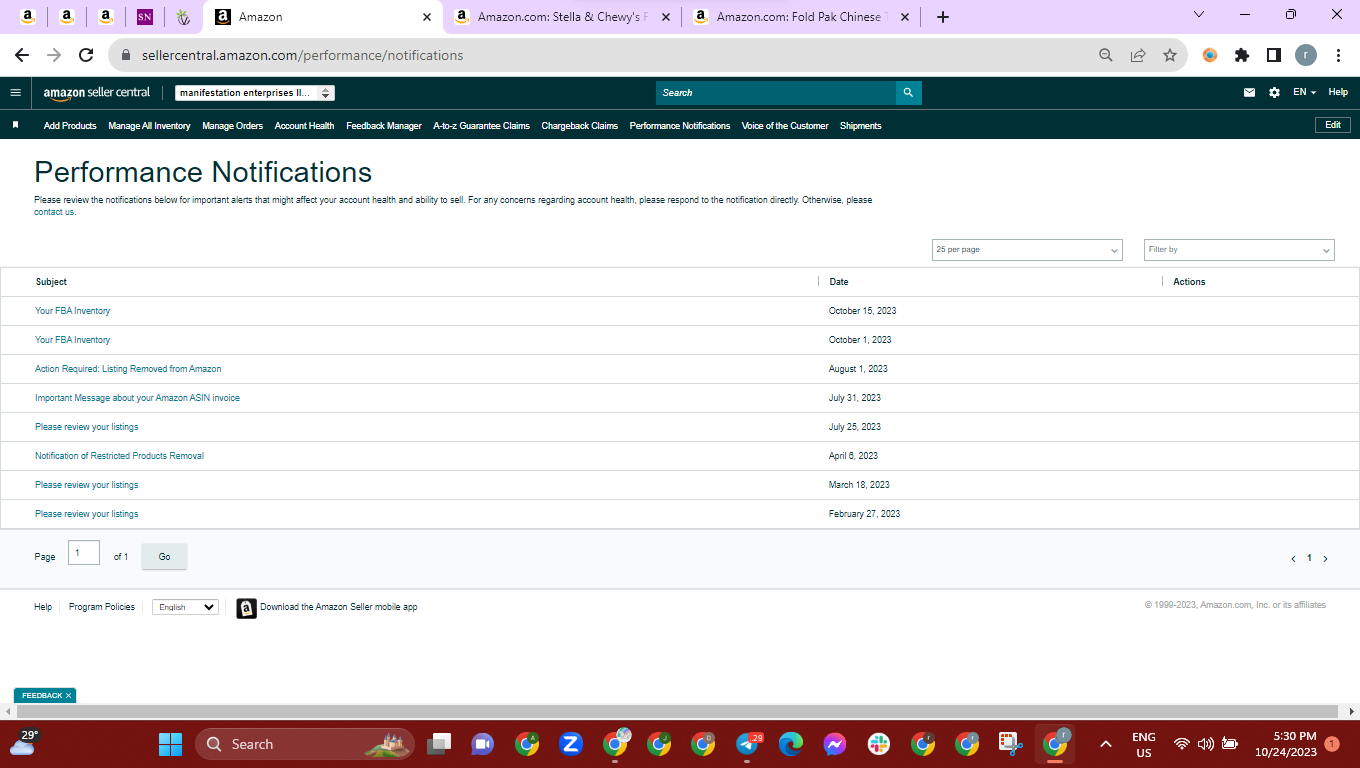
Task: Switch to the pinned SN tab
Action: (144, 17)
